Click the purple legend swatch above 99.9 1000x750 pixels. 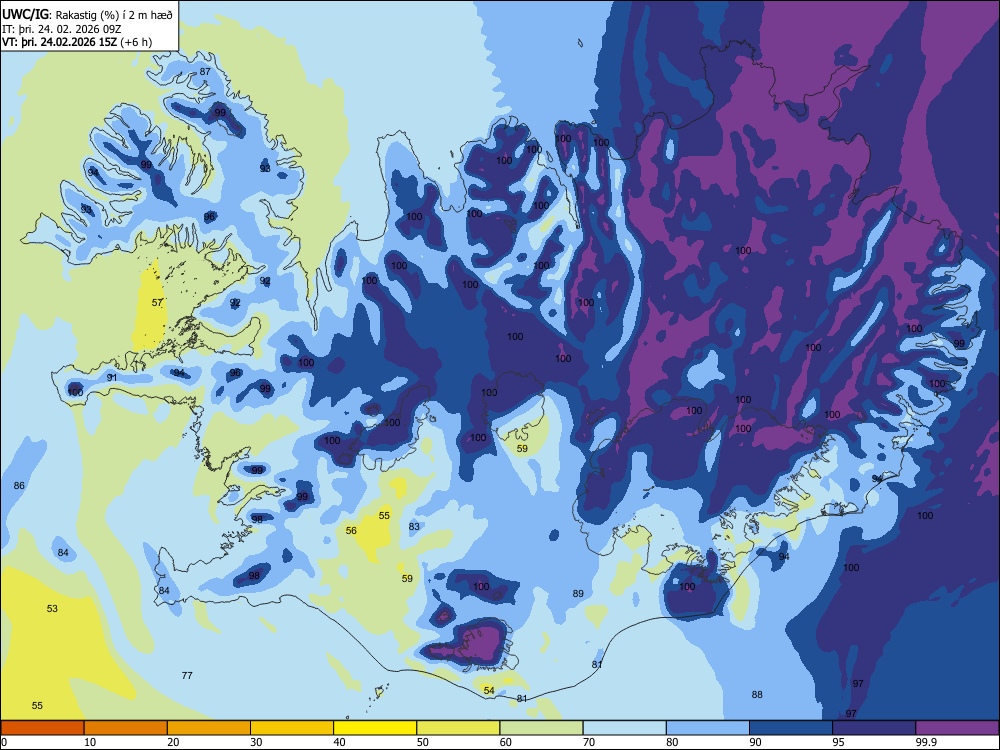click(957, 728)
